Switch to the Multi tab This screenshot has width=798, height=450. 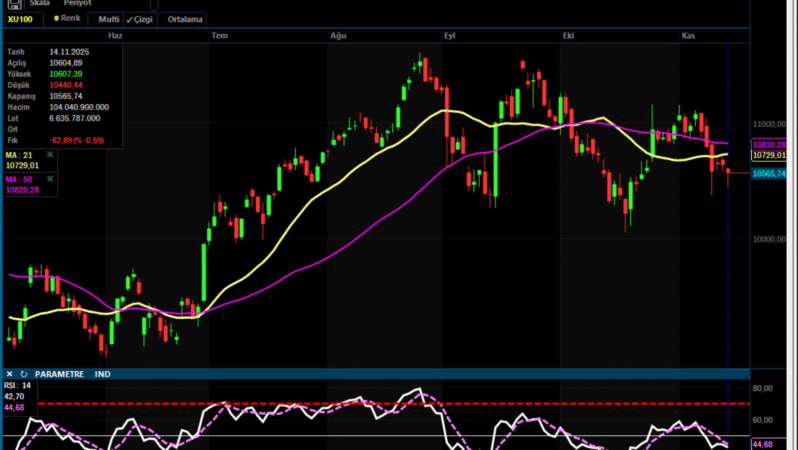(x=108, y=19)
